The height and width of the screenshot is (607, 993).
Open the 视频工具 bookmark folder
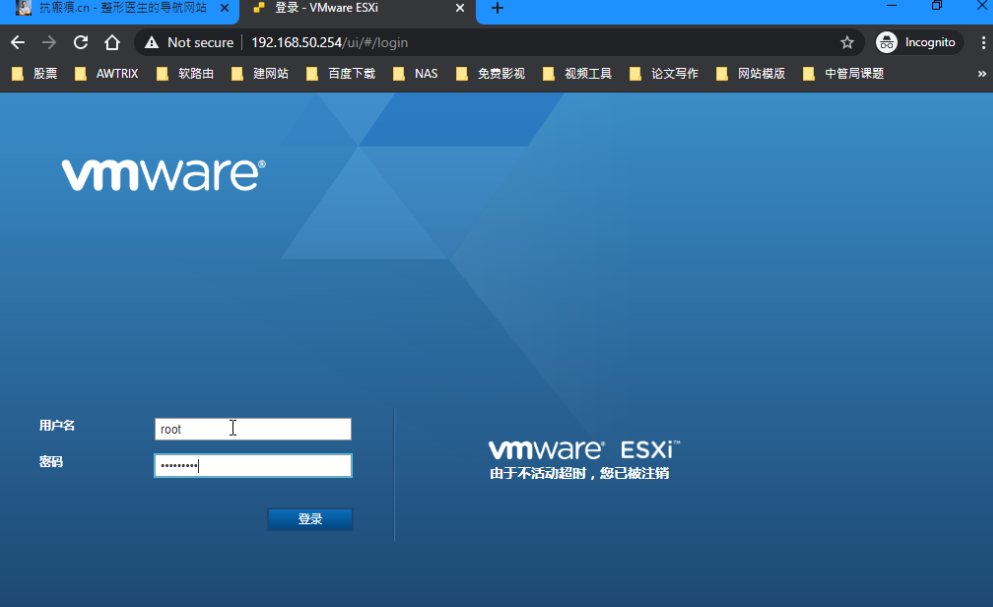coord(578,74)
